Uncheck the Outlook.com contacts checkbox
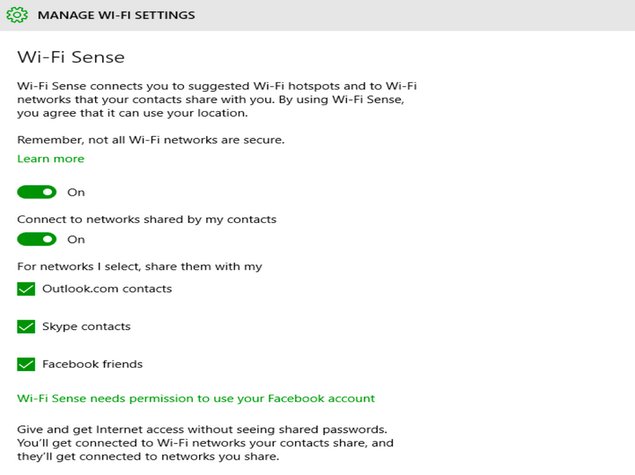 26,289
